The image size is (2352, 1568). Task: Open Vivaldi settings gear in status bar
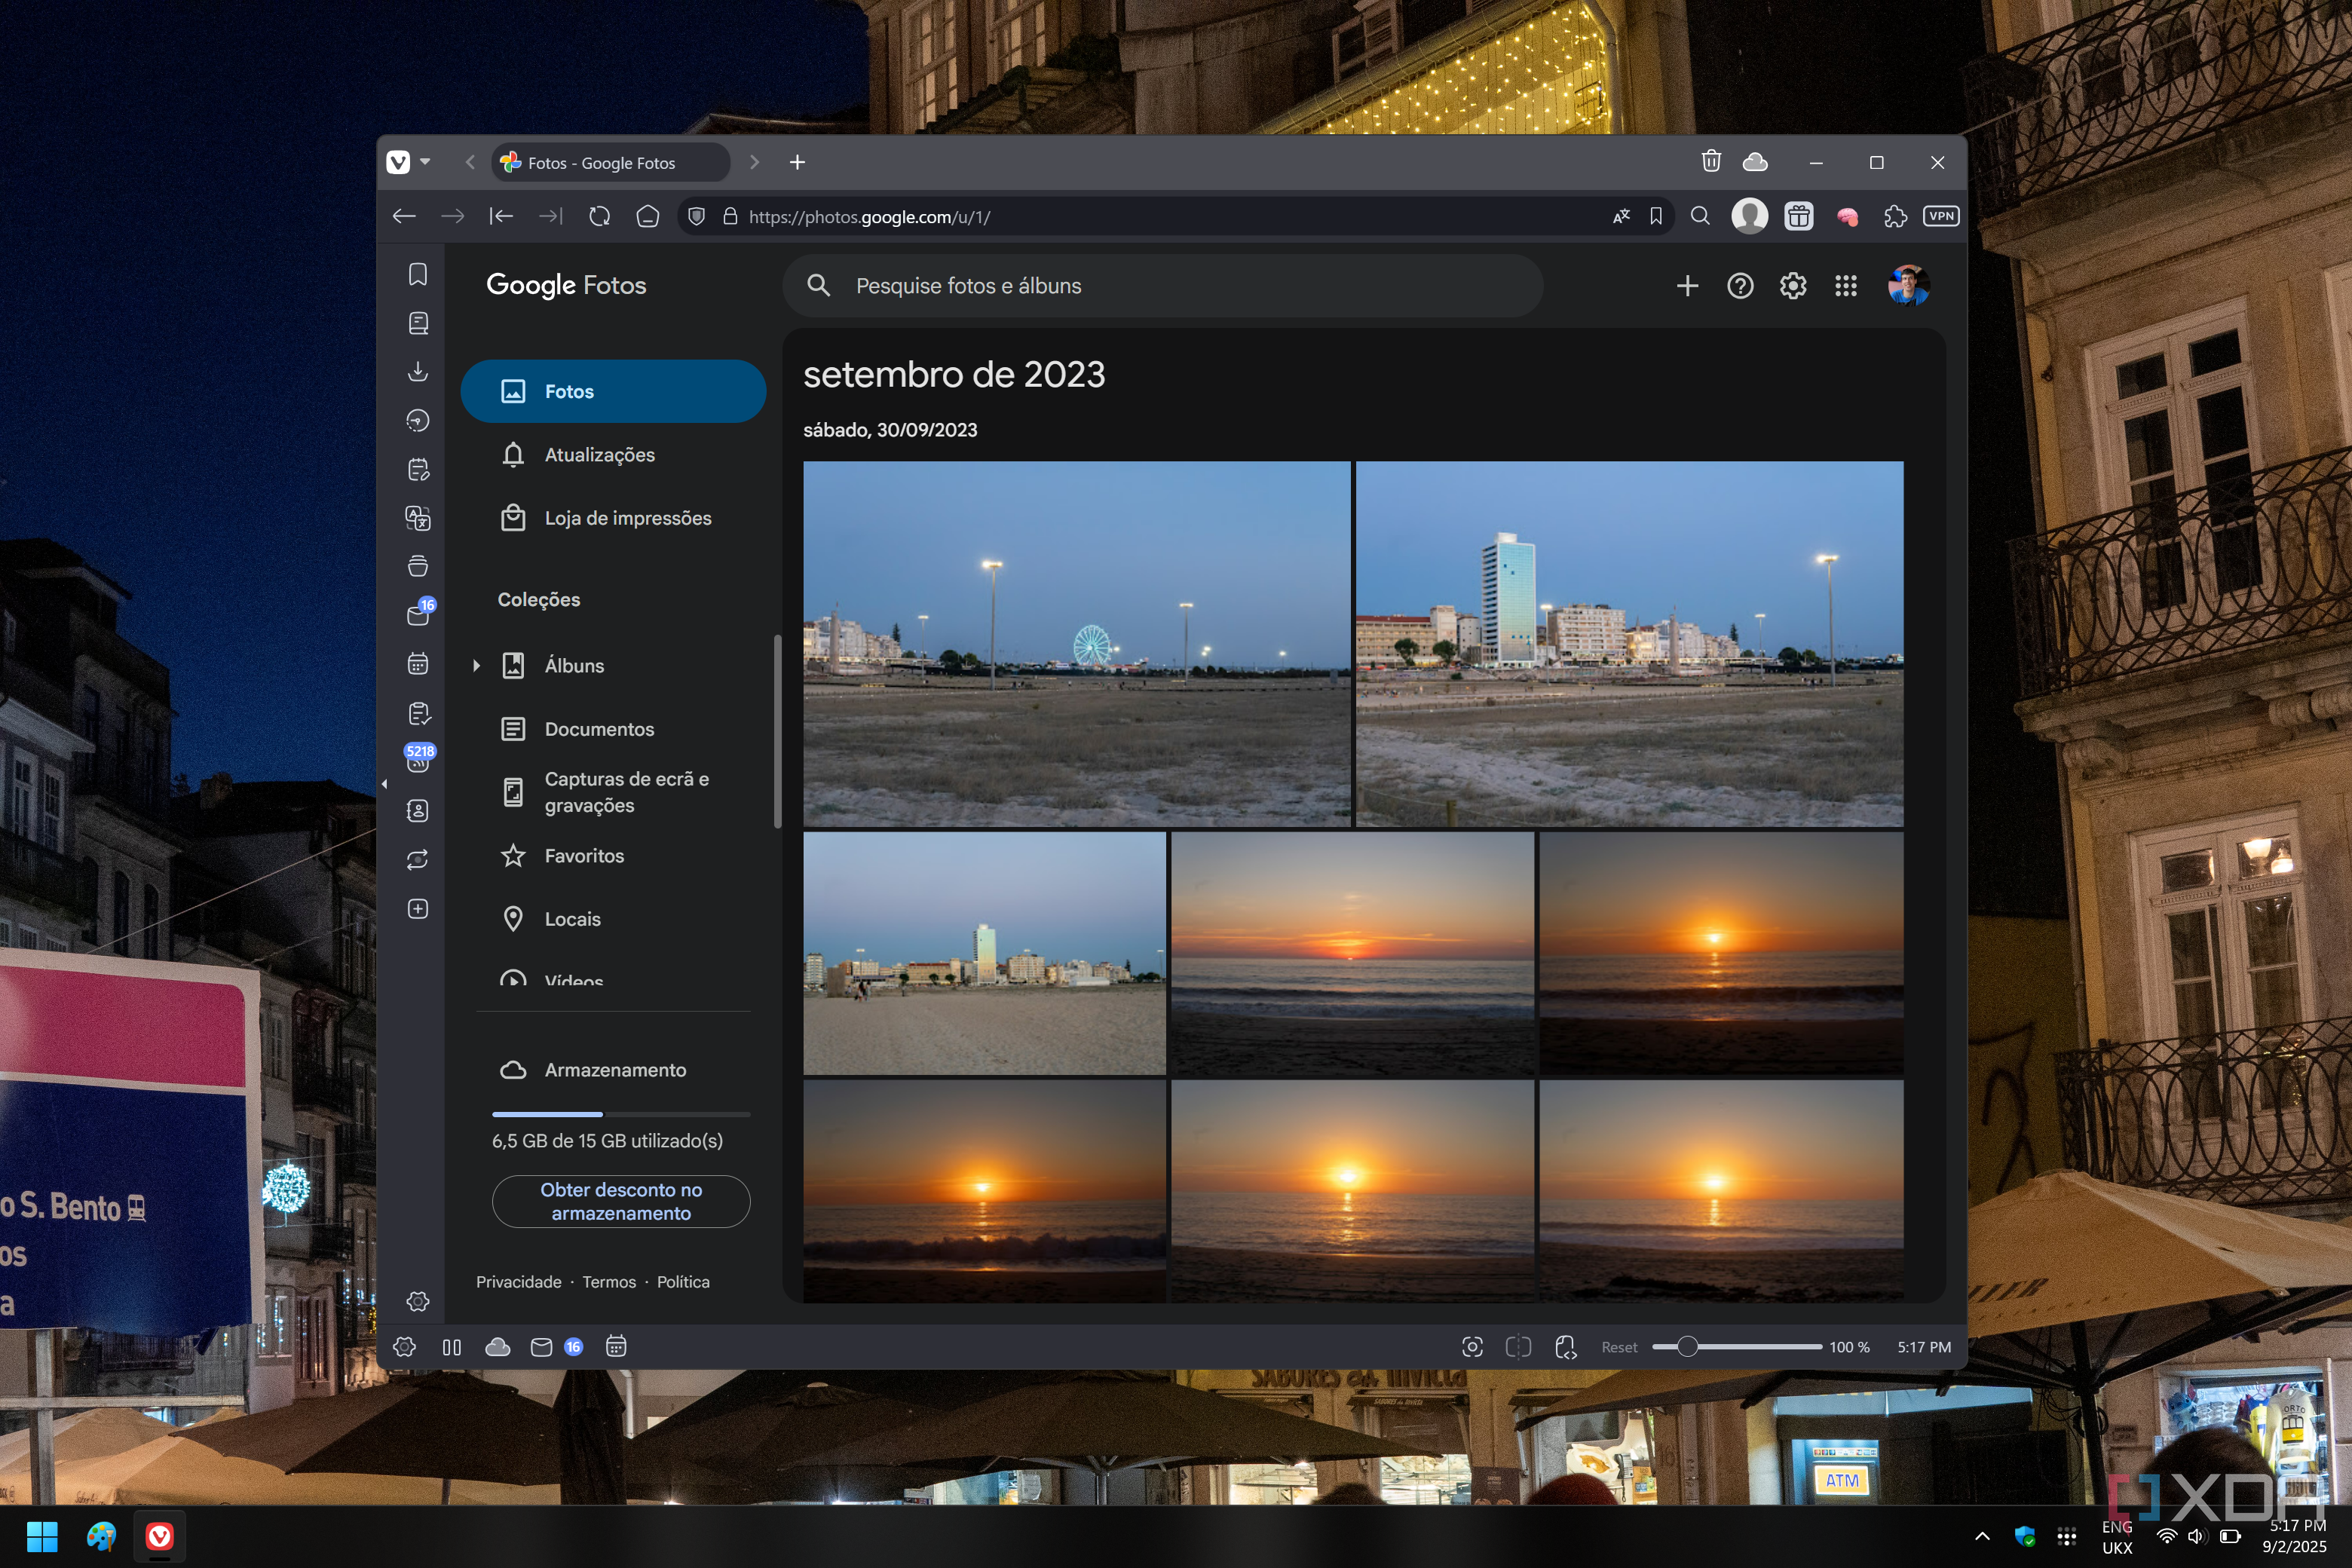[404, 1347]
